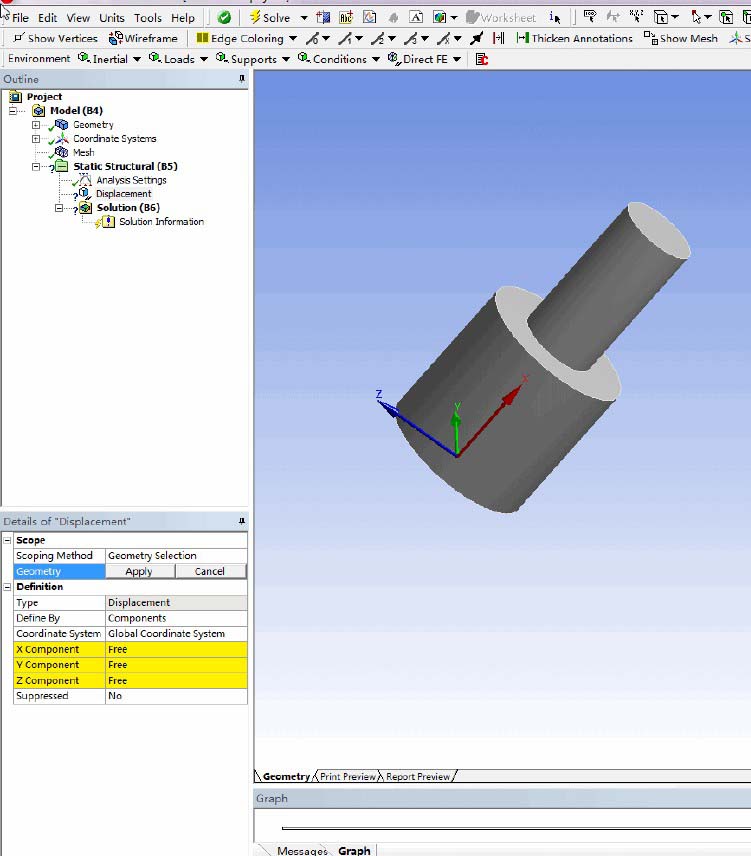Open the Solve dropdown arrow
Image resolution: width=751 pixels, height=856 pixels.
pos(304,18)
